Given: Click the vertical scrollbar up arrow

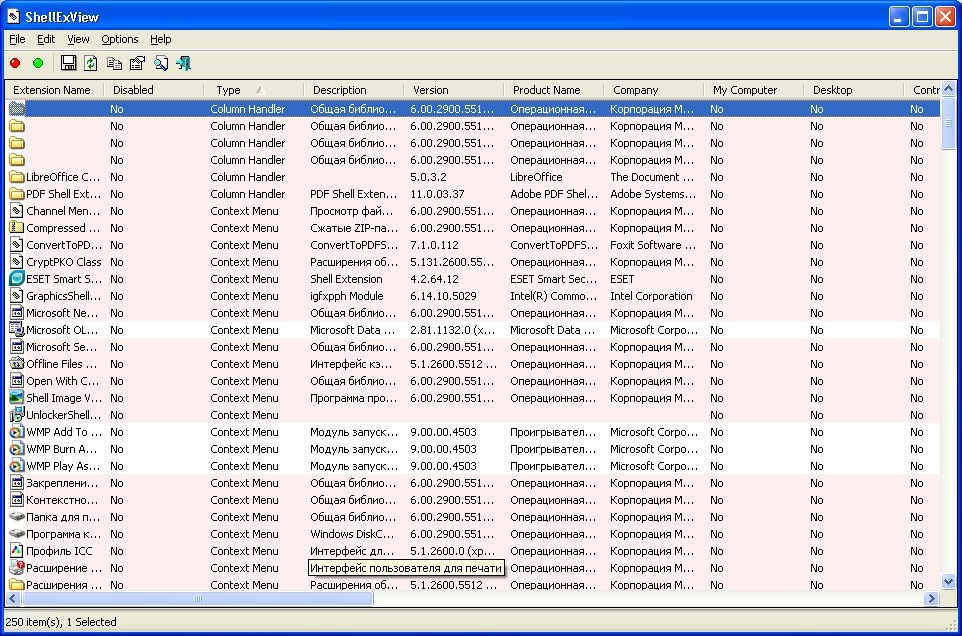Looking at the screenshot, I should coord(949,89).
